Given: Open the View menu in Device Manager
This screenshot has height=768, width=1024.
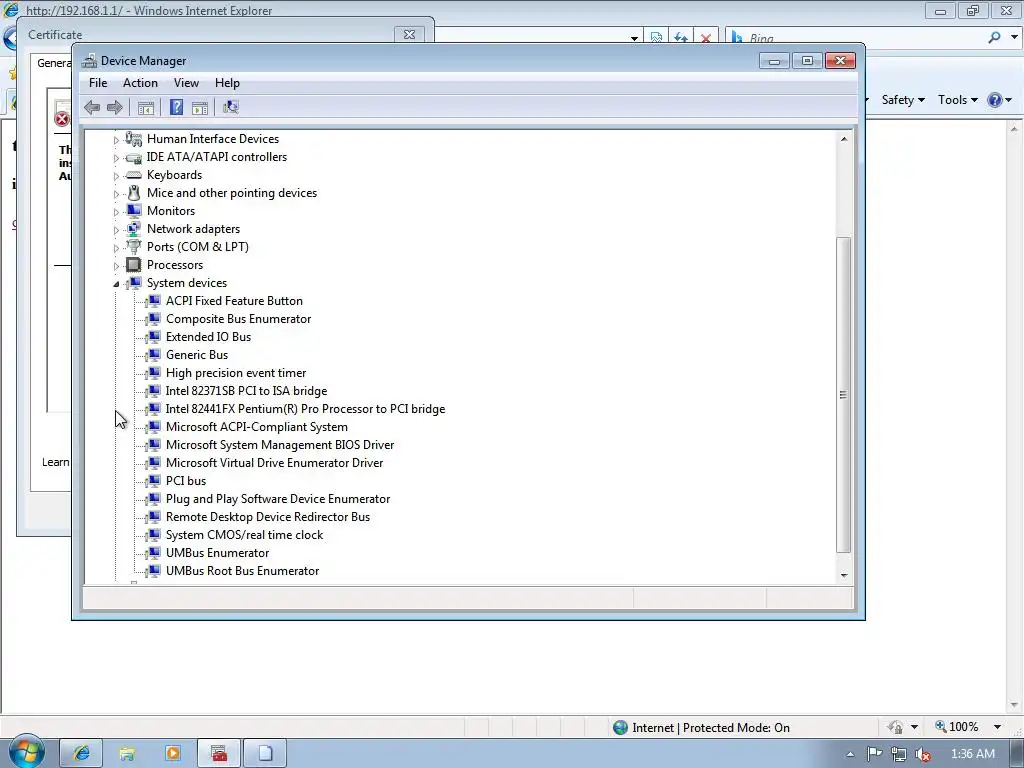Looking at the screenshot, I should tap(186, 83).
